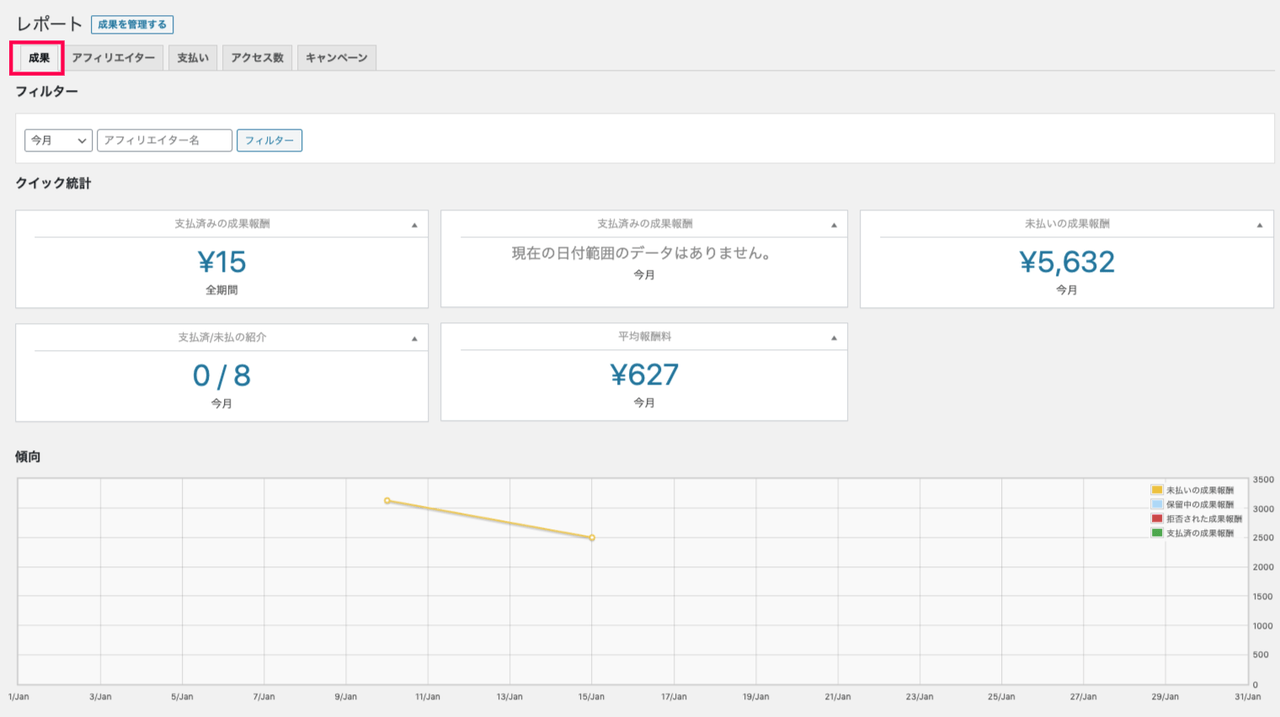Select the chart data point at 15/Jan

tap(592, 538)
